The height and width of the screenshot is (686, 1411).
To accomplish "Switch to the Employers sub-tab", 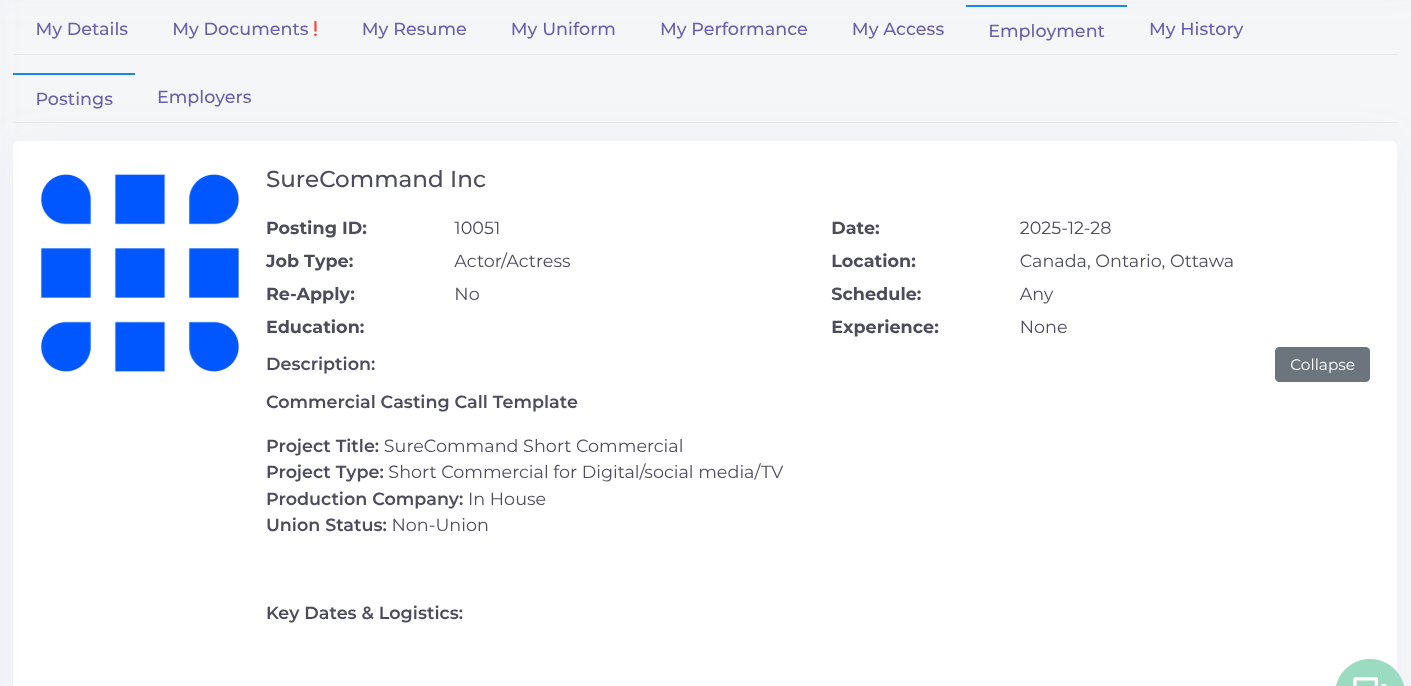I will tap(204, 97).
